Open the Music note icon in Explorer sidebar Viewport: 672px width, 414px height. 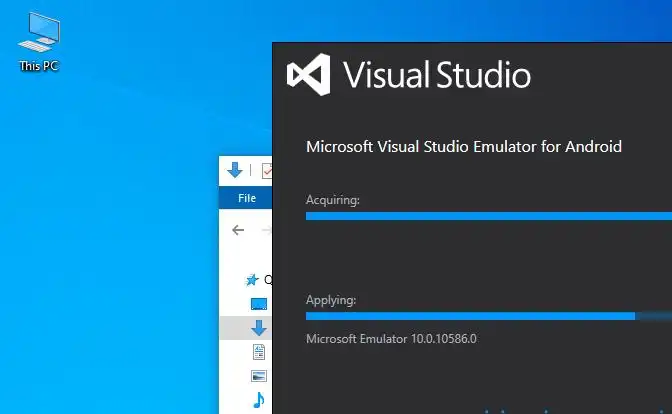(258, 400)
